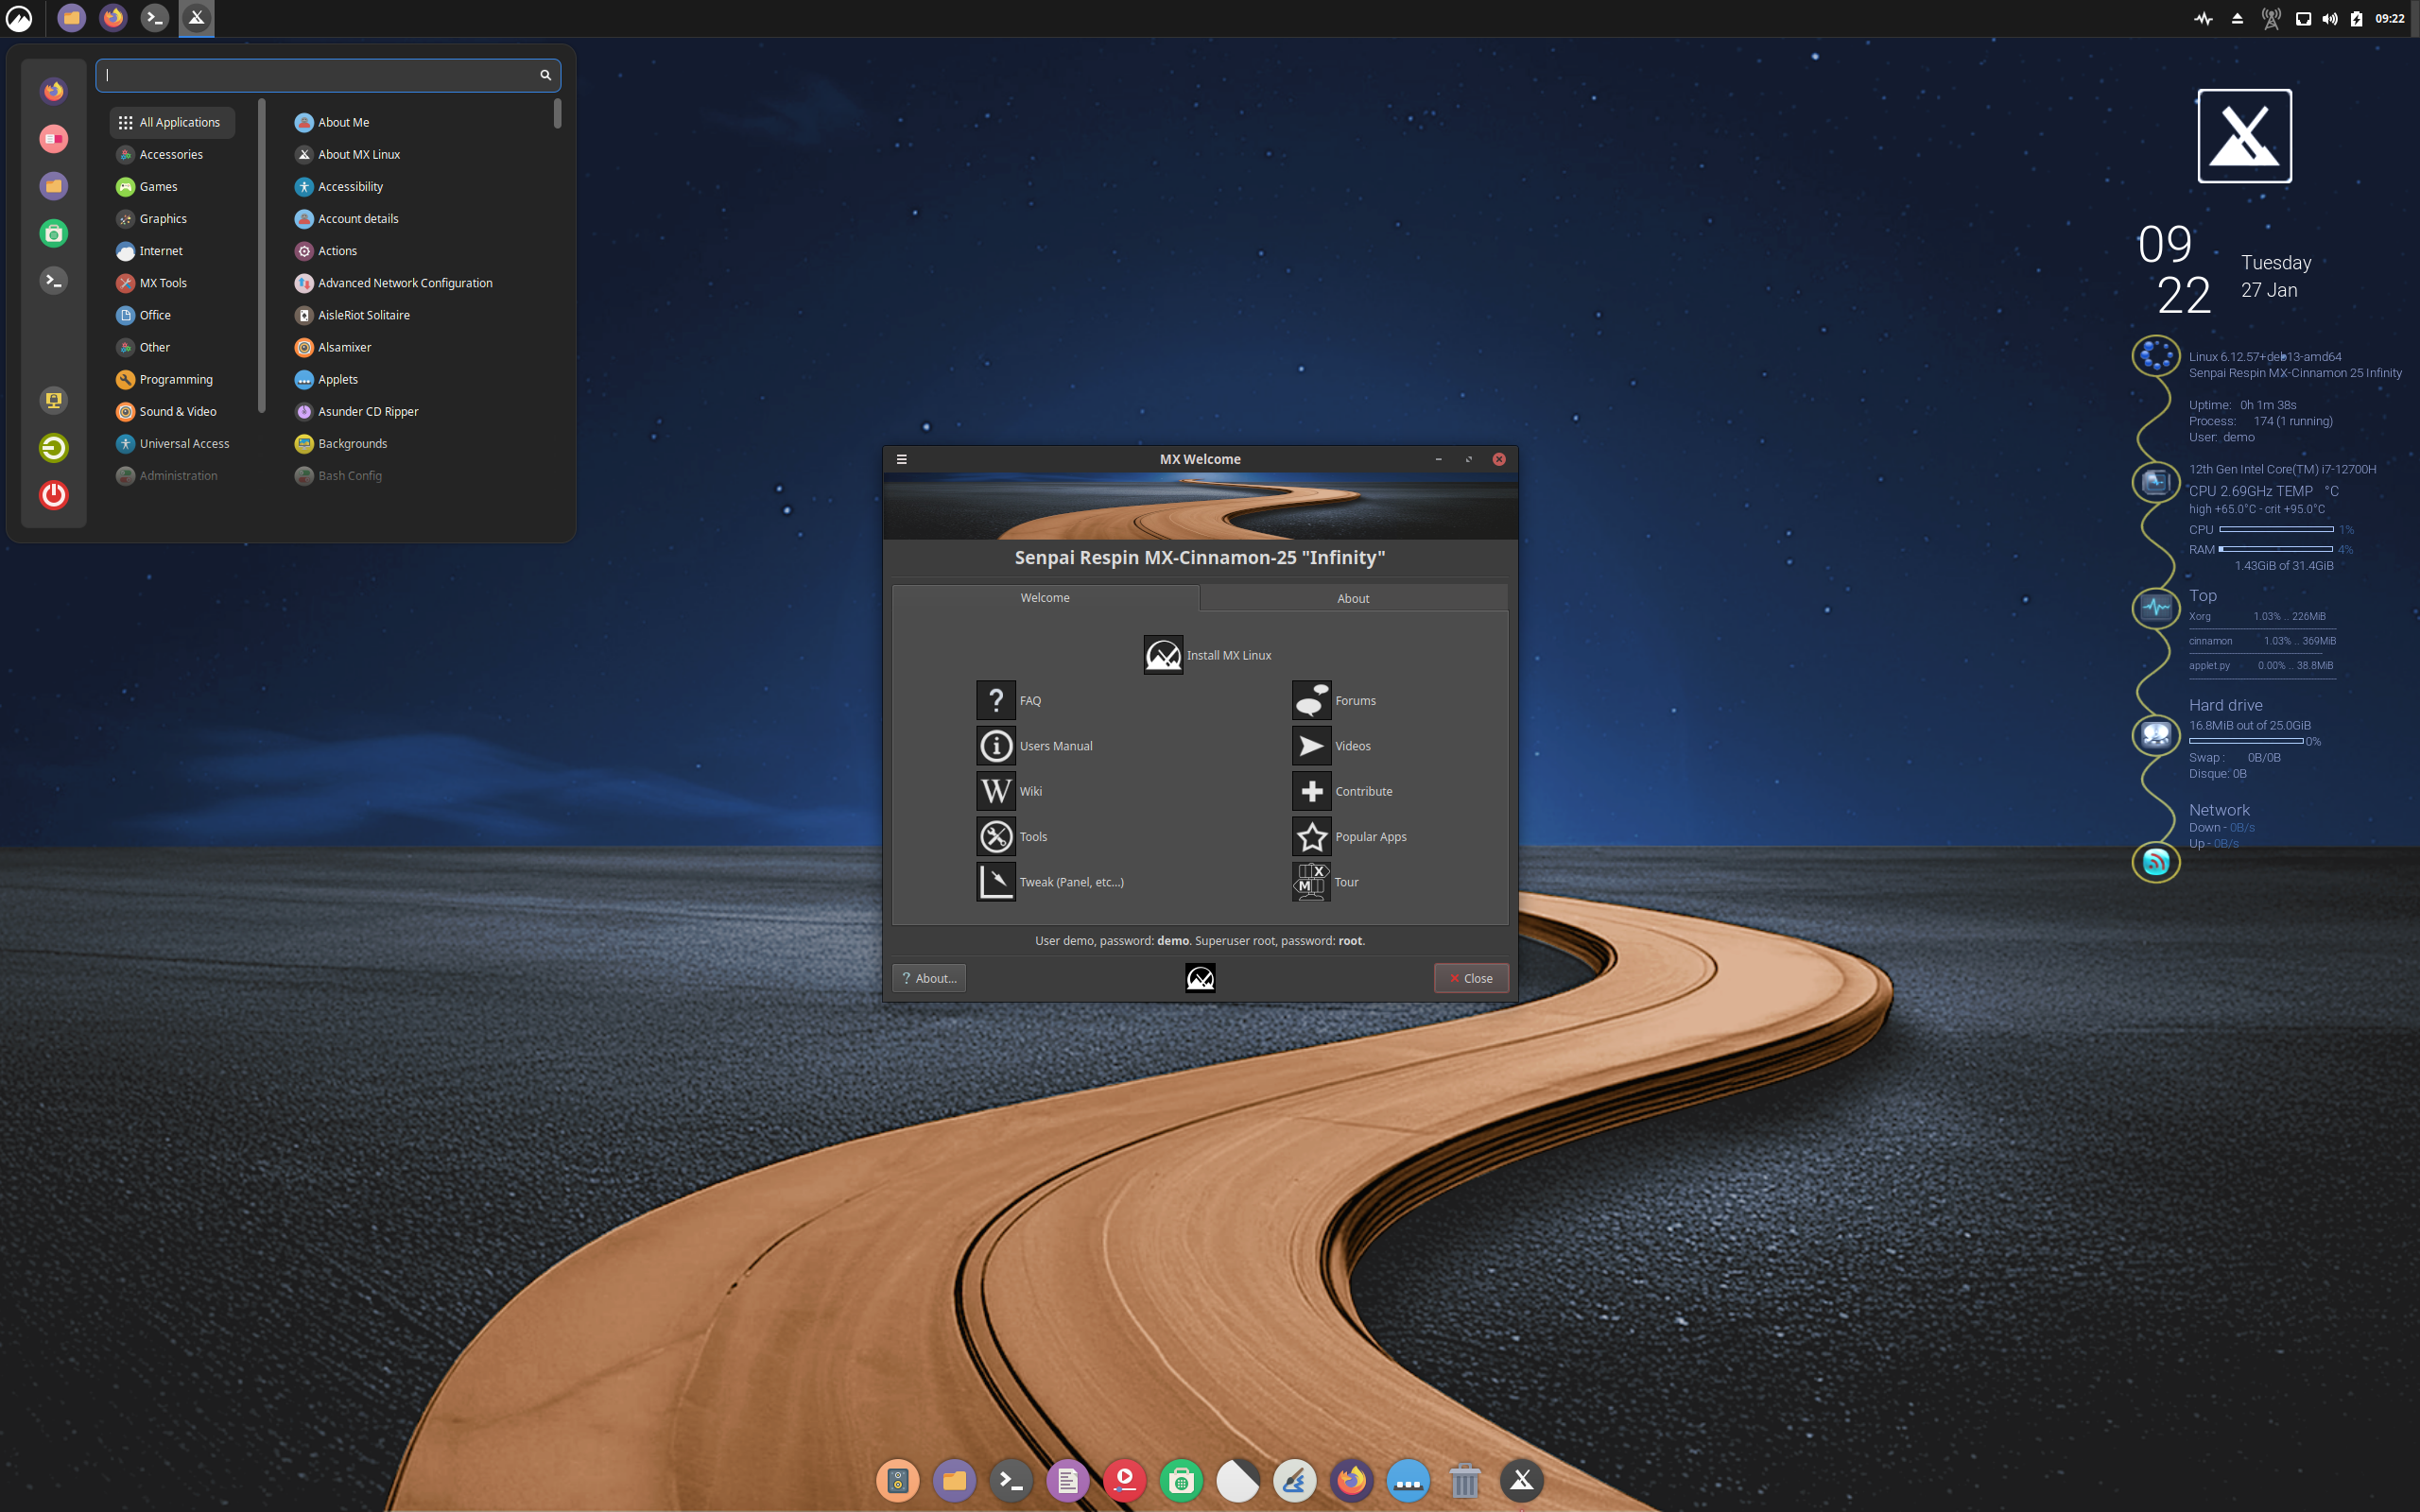Open the terminal launcher in top panel
Image resolution: width=2420 pixels, height=1512 pixels.
[155, 18]
